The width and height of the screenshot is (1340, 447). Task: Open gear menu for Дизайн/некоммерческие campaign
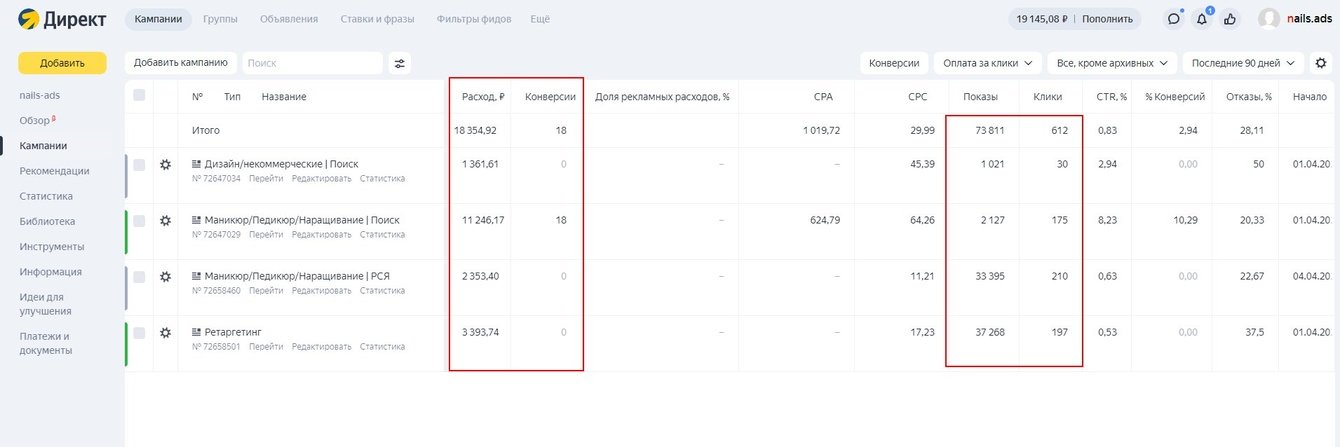click(x=165, y=164)
